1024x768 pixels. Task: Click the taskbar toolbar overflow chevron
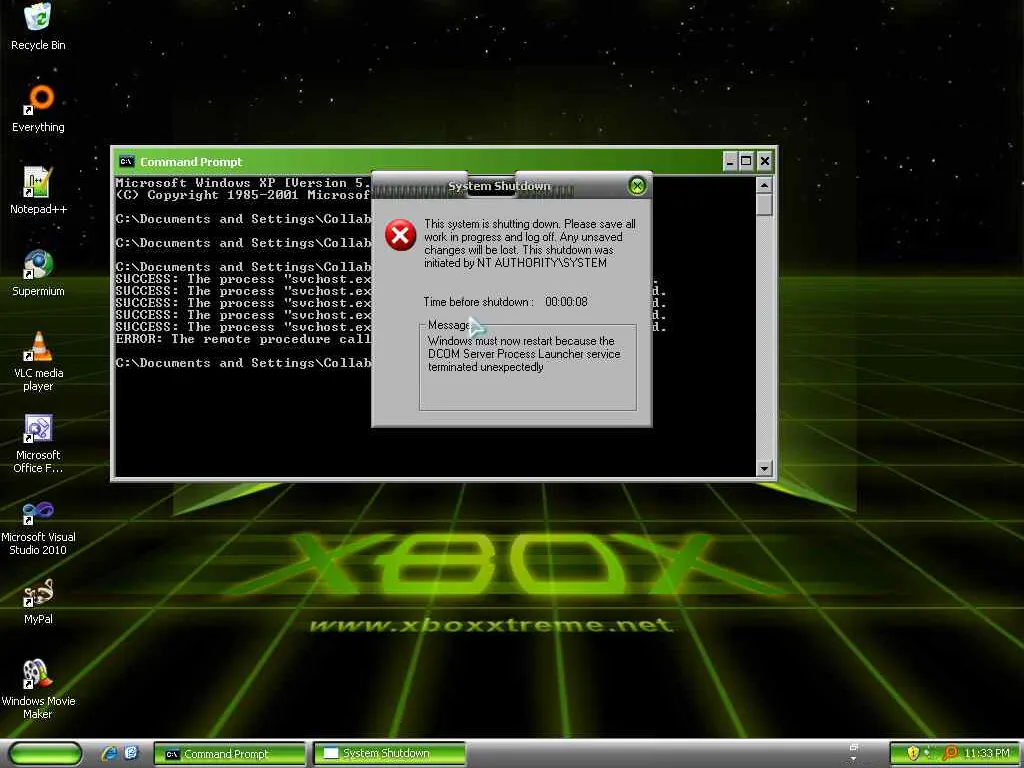pos(853,760)
